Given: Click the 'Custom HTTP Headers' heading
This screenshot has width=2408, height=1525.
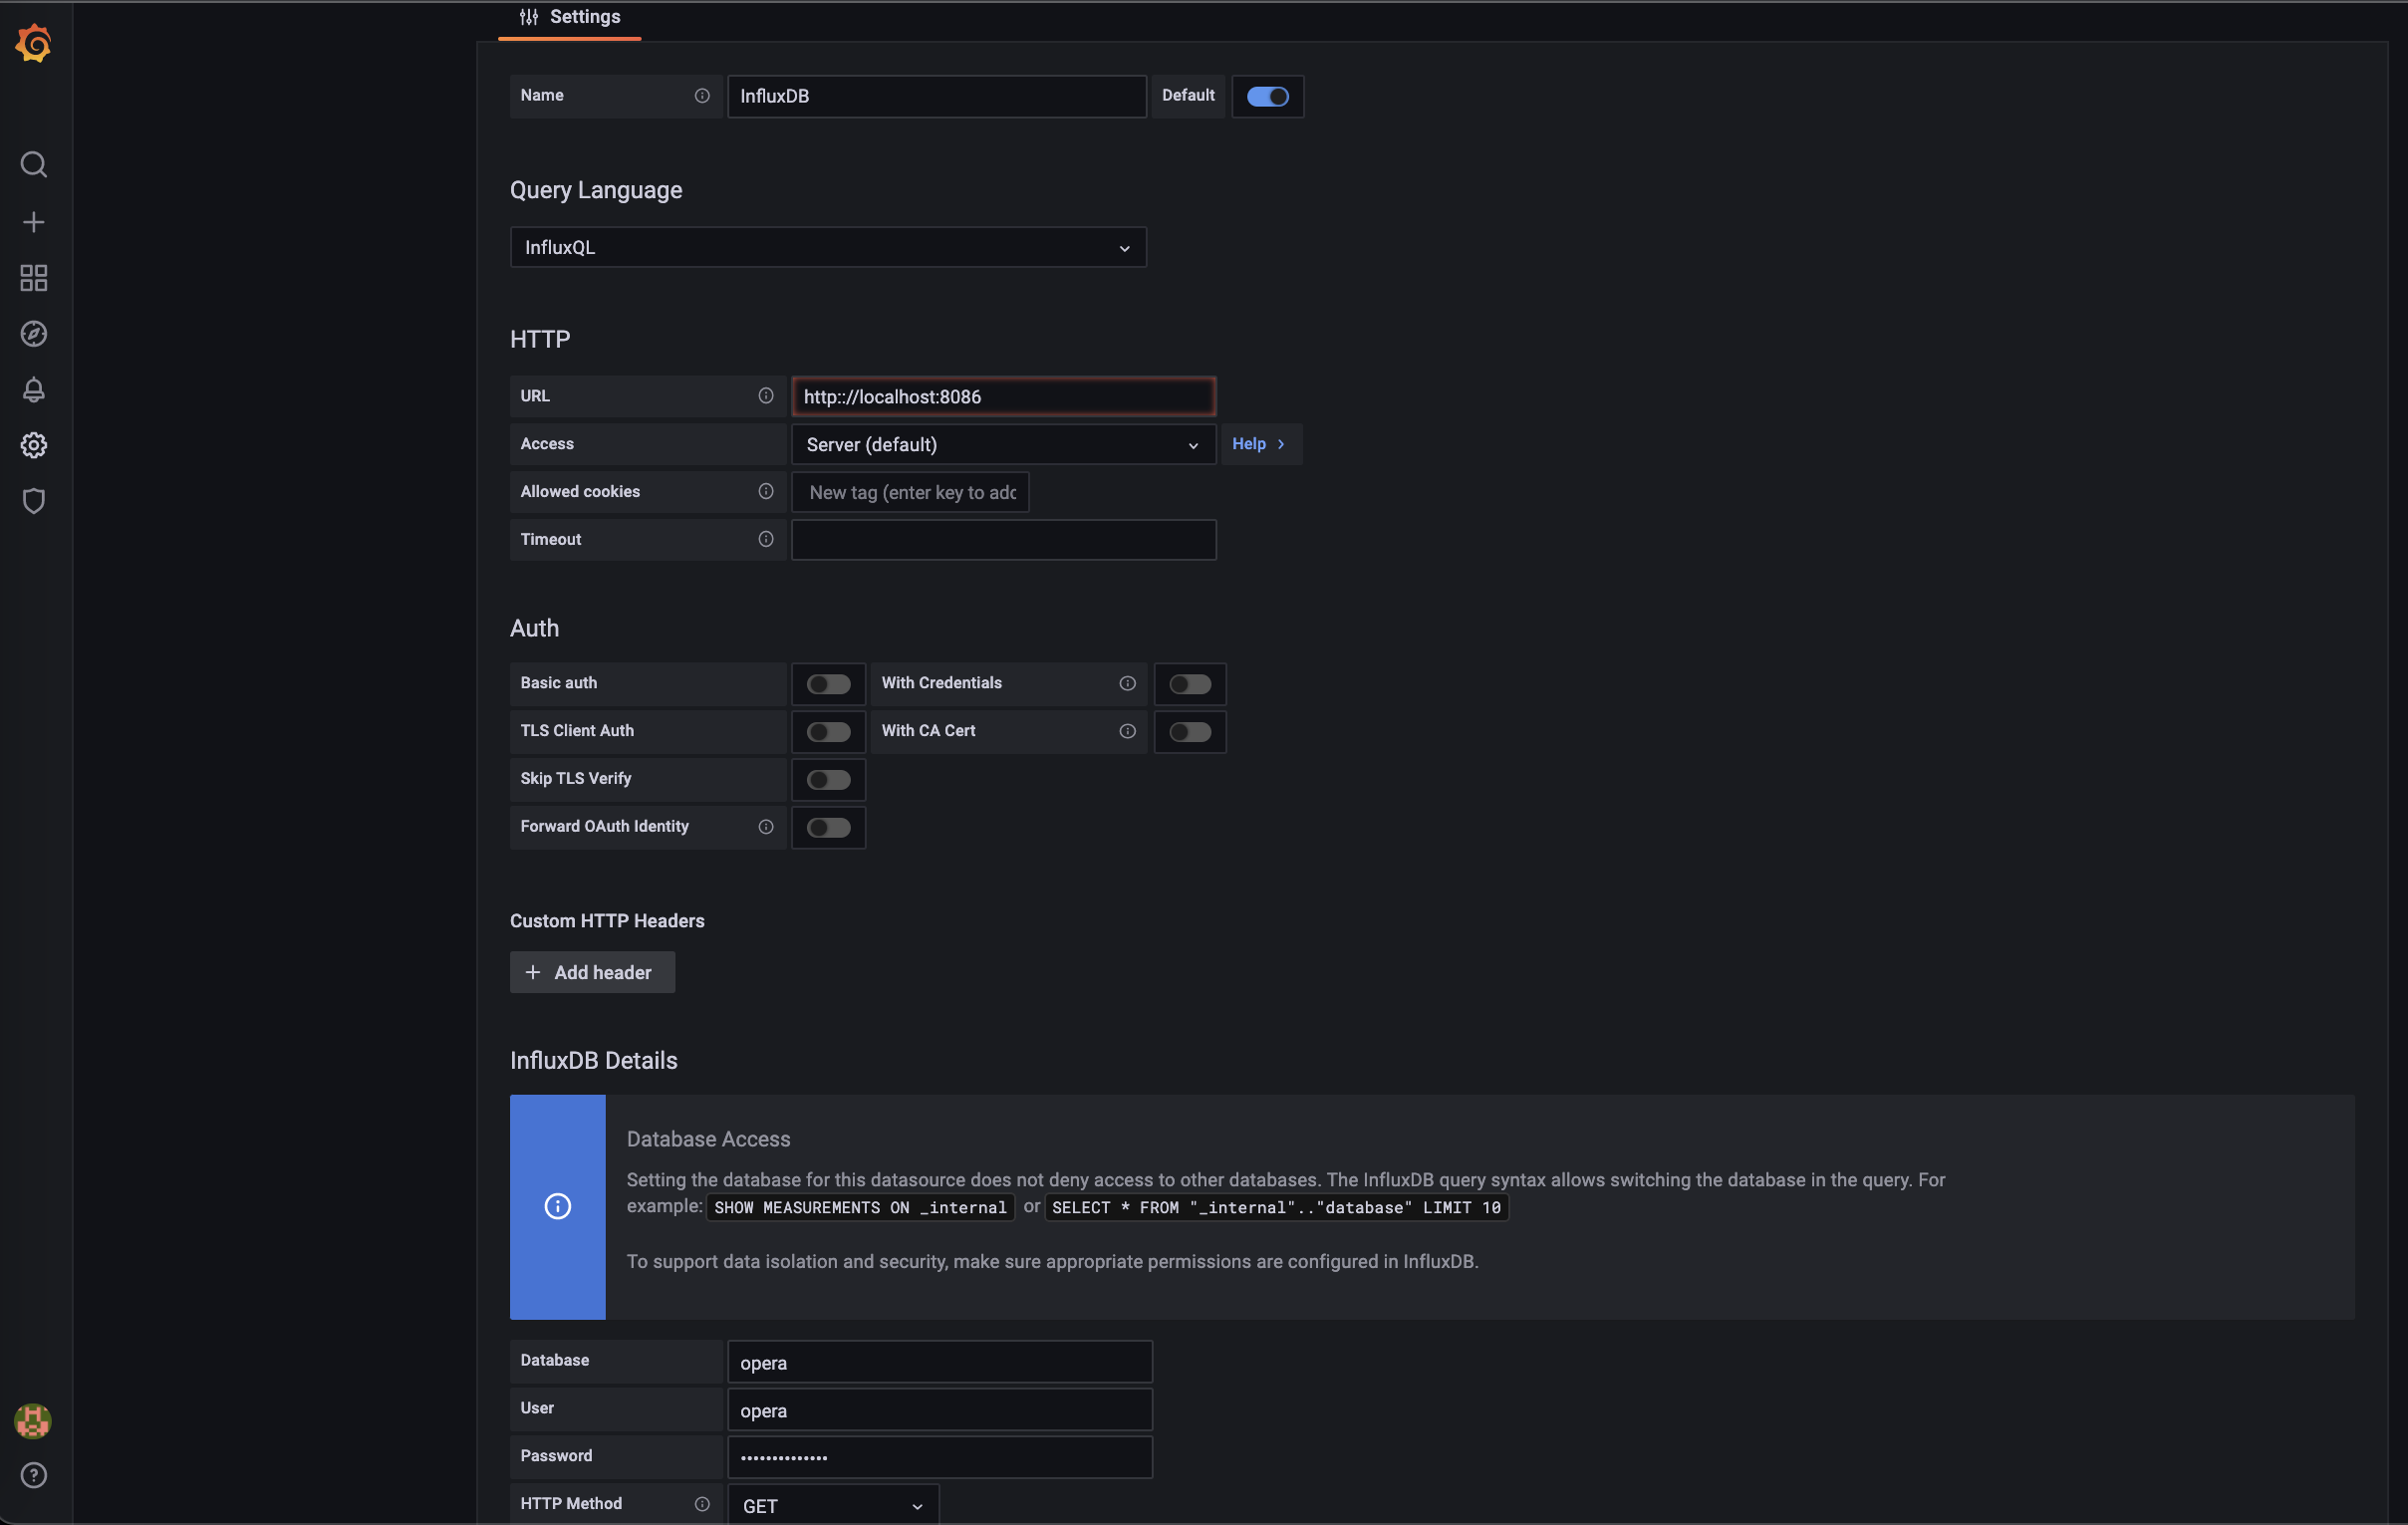Looking at the screenshot, I should [607, 921].
